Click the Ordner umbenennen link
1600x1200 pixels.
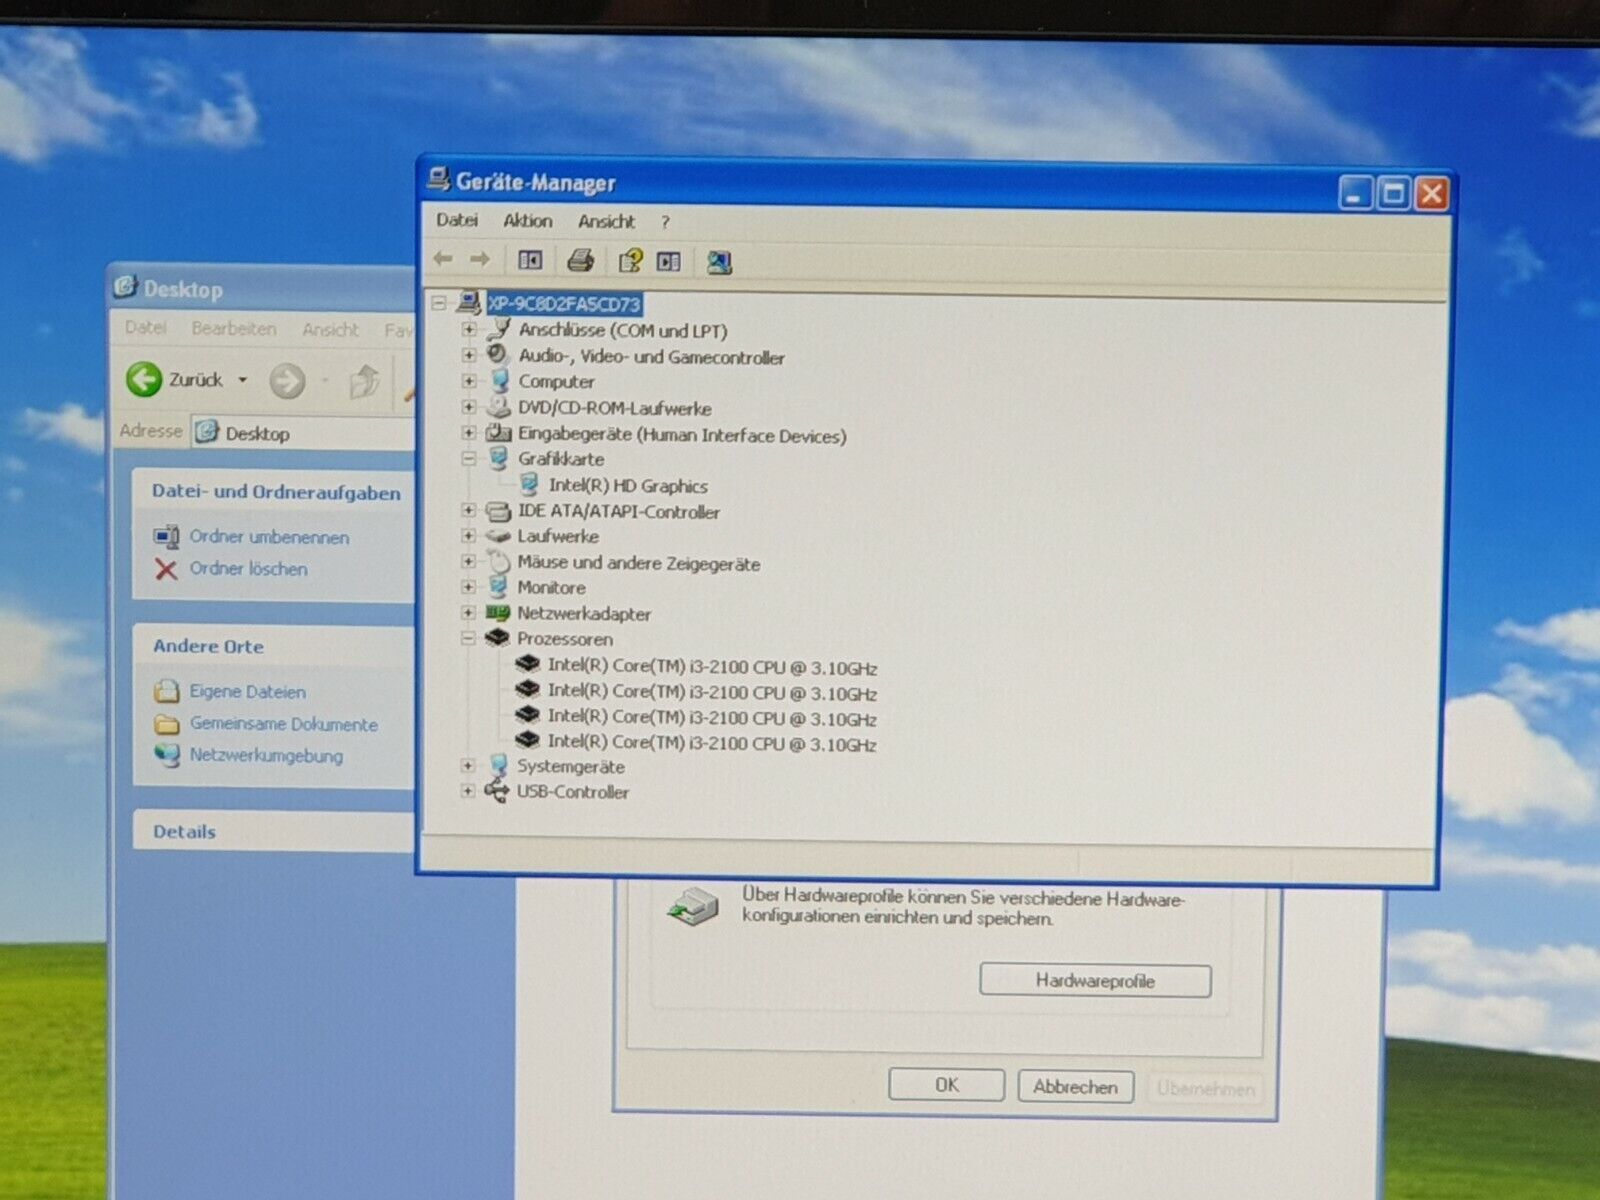tap(269, 537)
